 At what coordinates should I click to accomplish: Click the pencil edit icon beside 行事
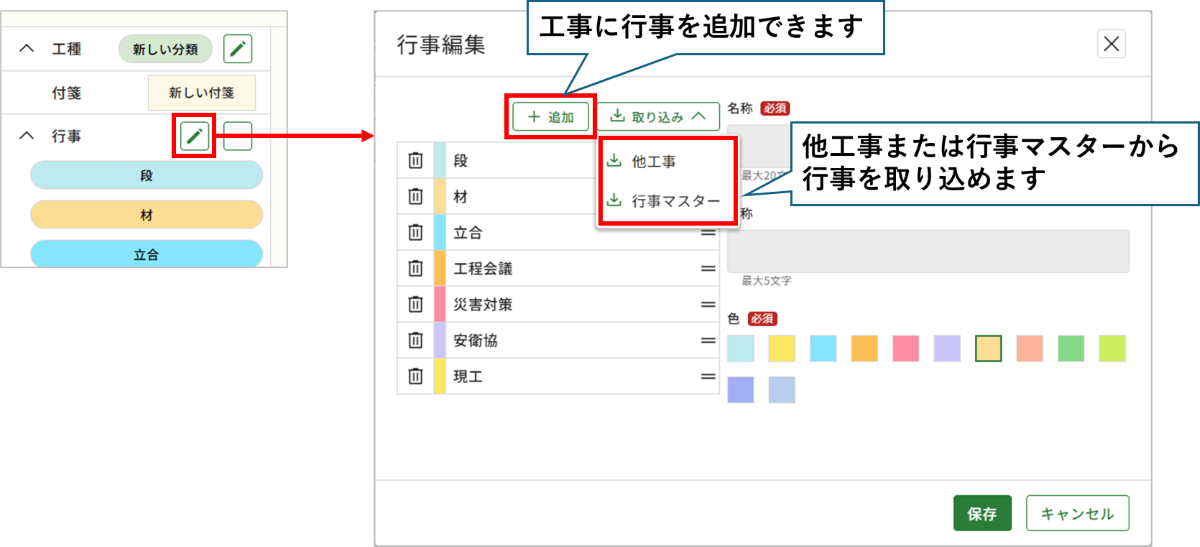(x=196, y=136)
